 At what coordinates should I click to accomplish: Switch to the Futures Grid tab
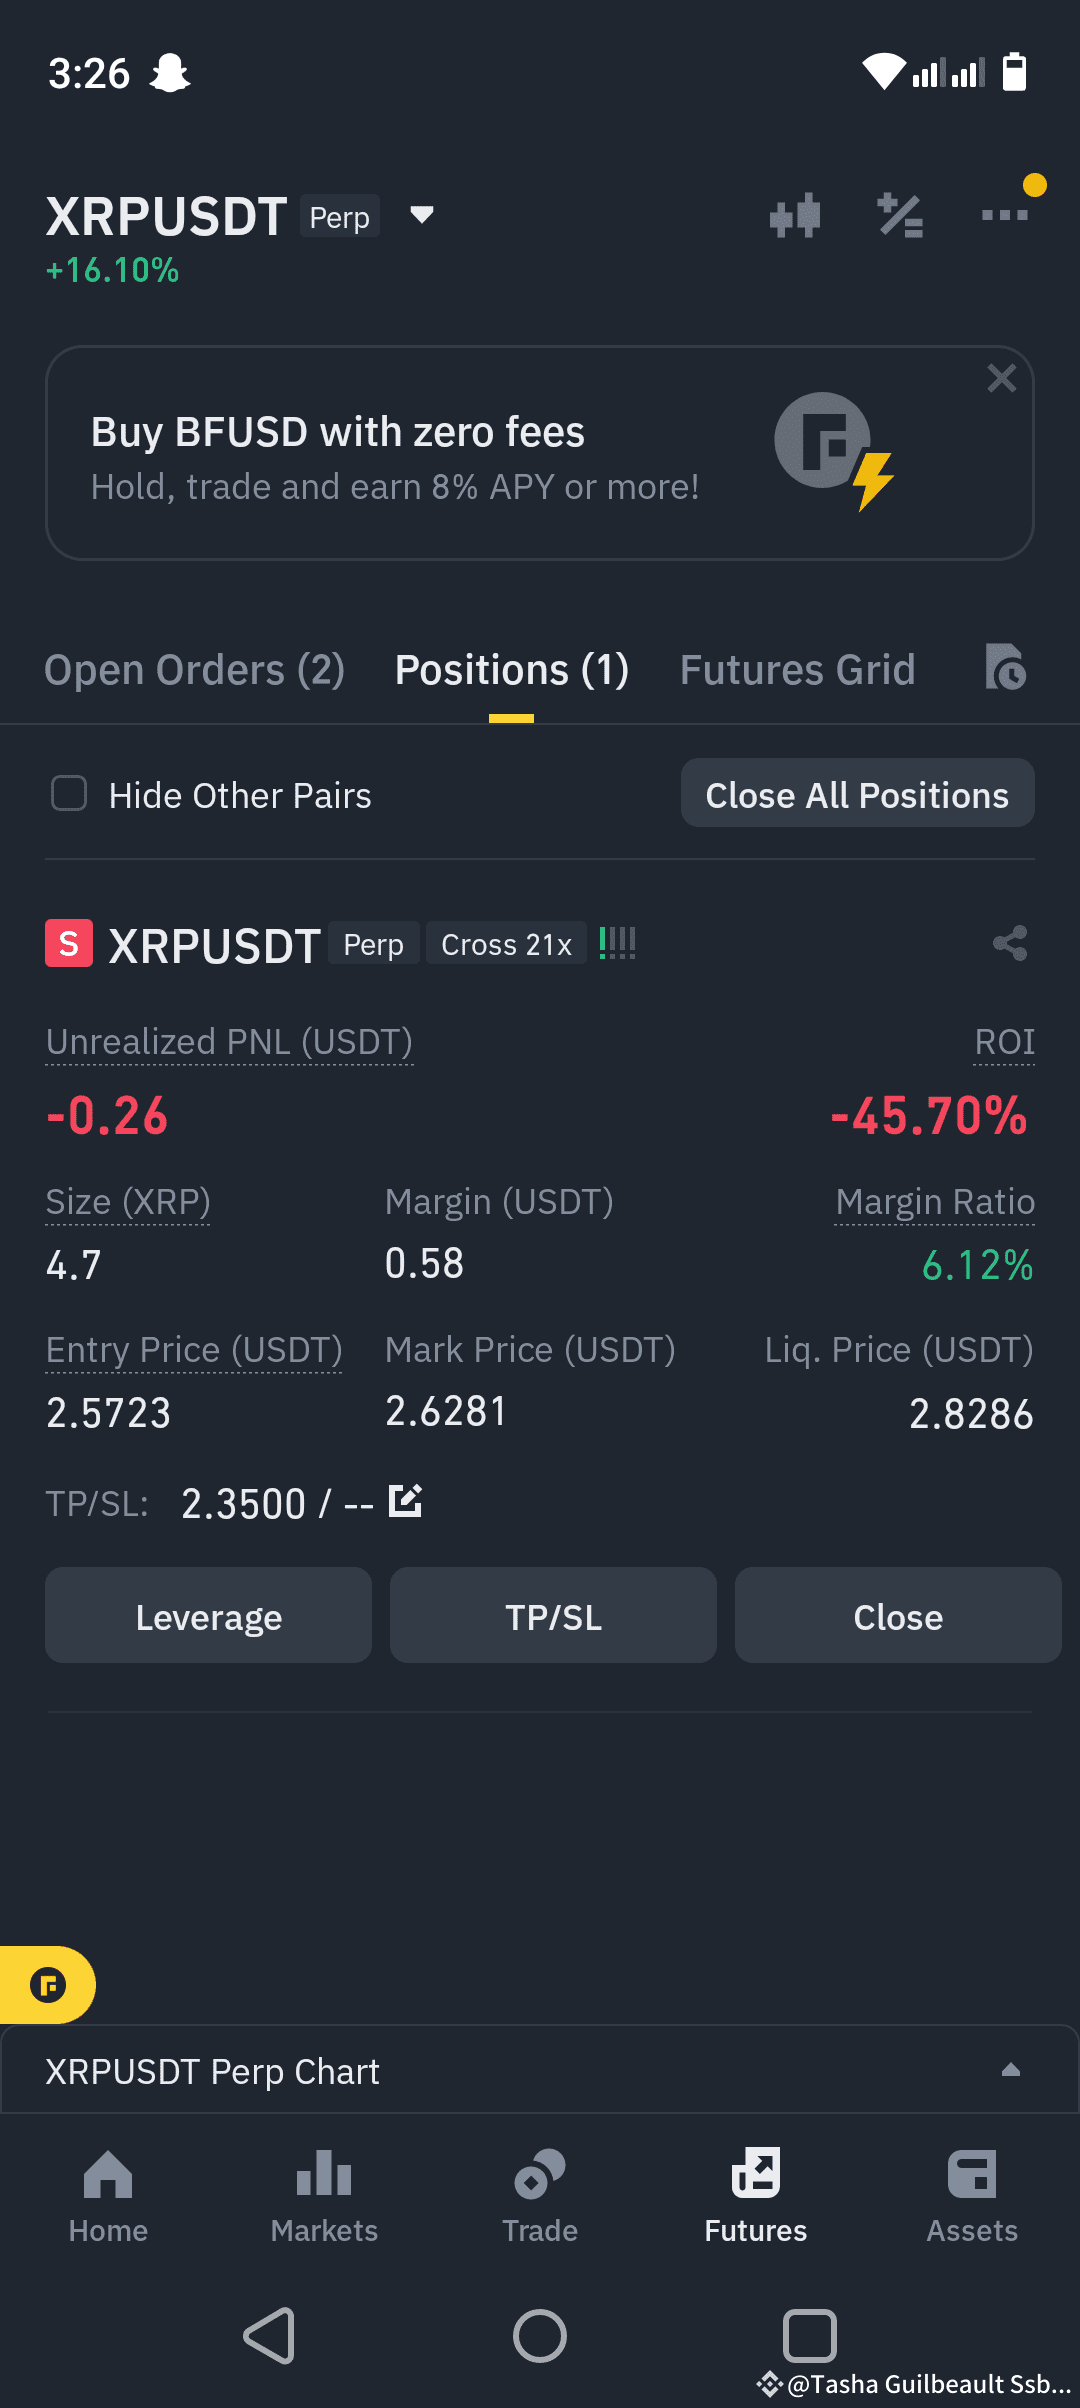click(x=797, y=670)
